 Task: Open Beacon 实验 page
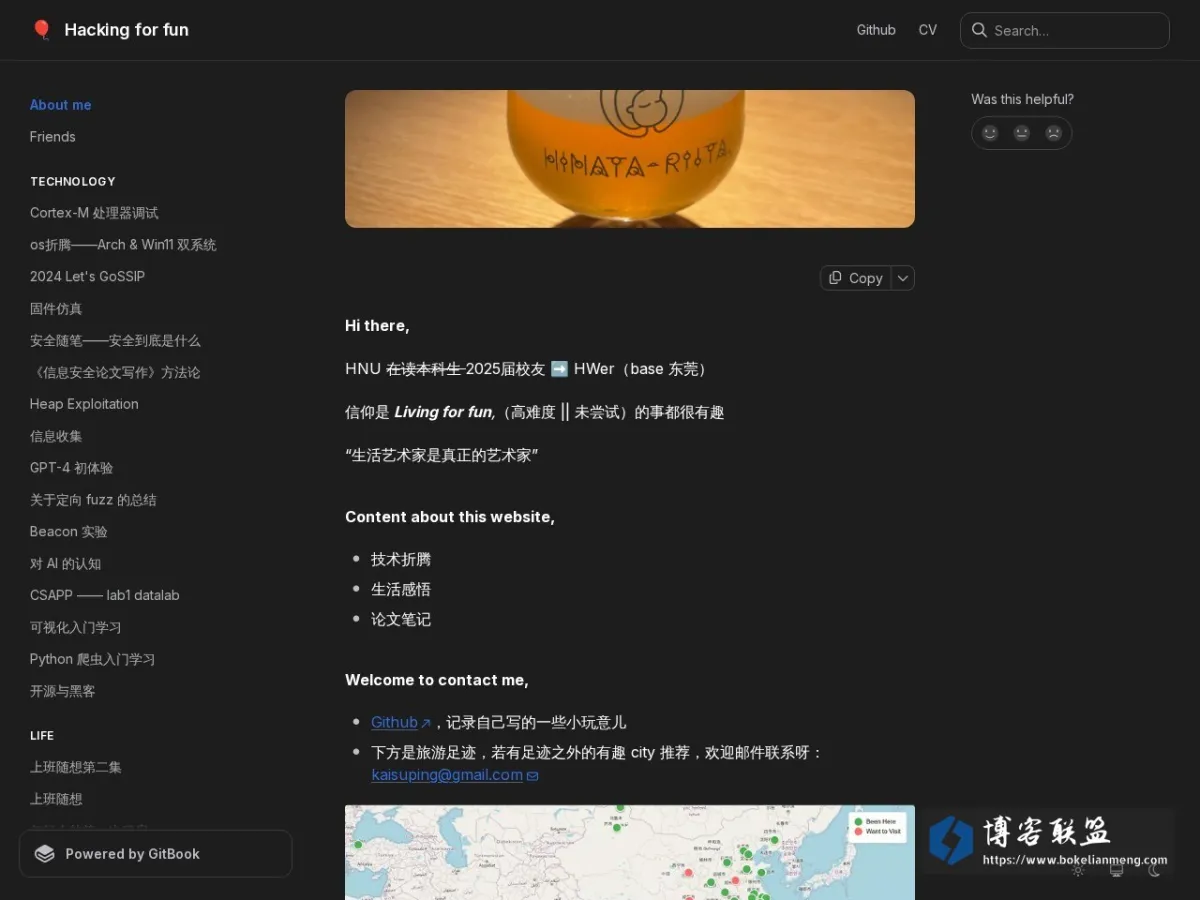[x=68, y=532]
